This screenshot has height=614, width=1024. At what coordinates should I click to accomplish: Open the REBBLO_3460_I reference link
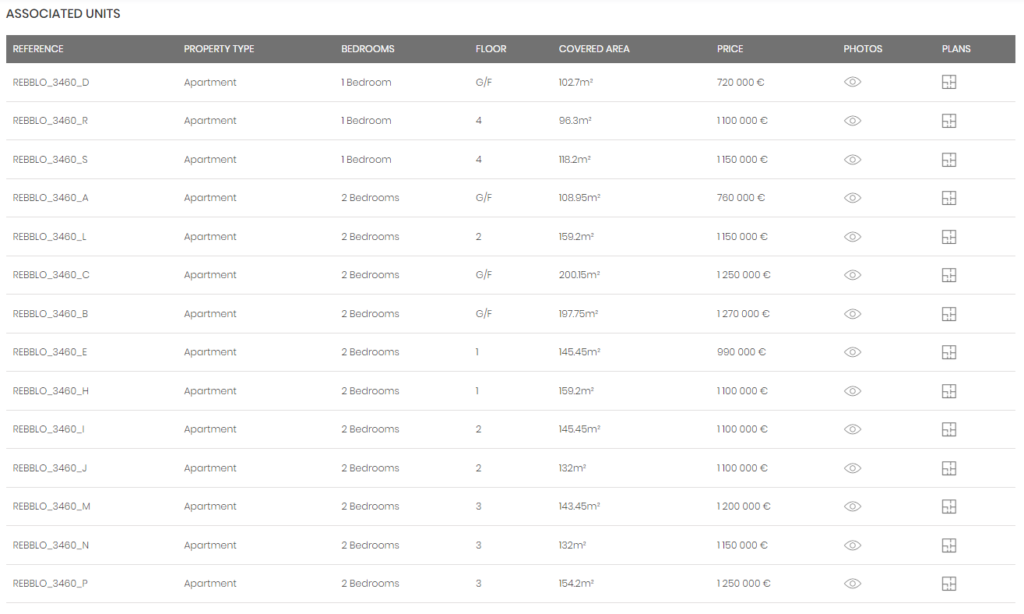[x=49, y=429]
